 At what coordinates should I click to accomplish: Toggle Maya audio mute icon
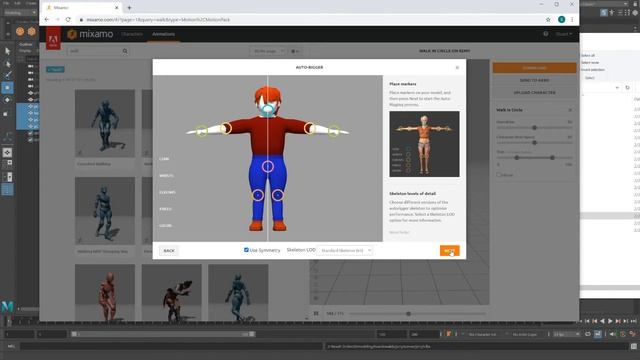pyautogui.click(x=612, y=334)
